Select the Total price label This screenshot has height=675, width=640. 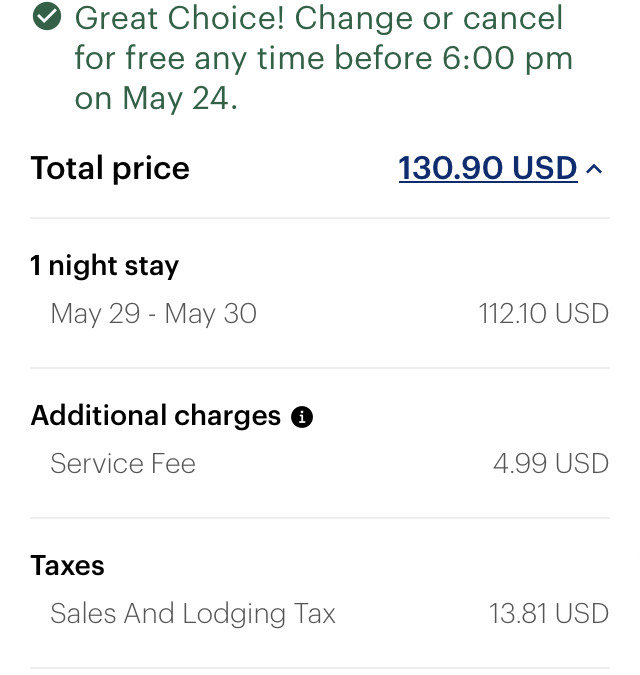coord(110,168)
